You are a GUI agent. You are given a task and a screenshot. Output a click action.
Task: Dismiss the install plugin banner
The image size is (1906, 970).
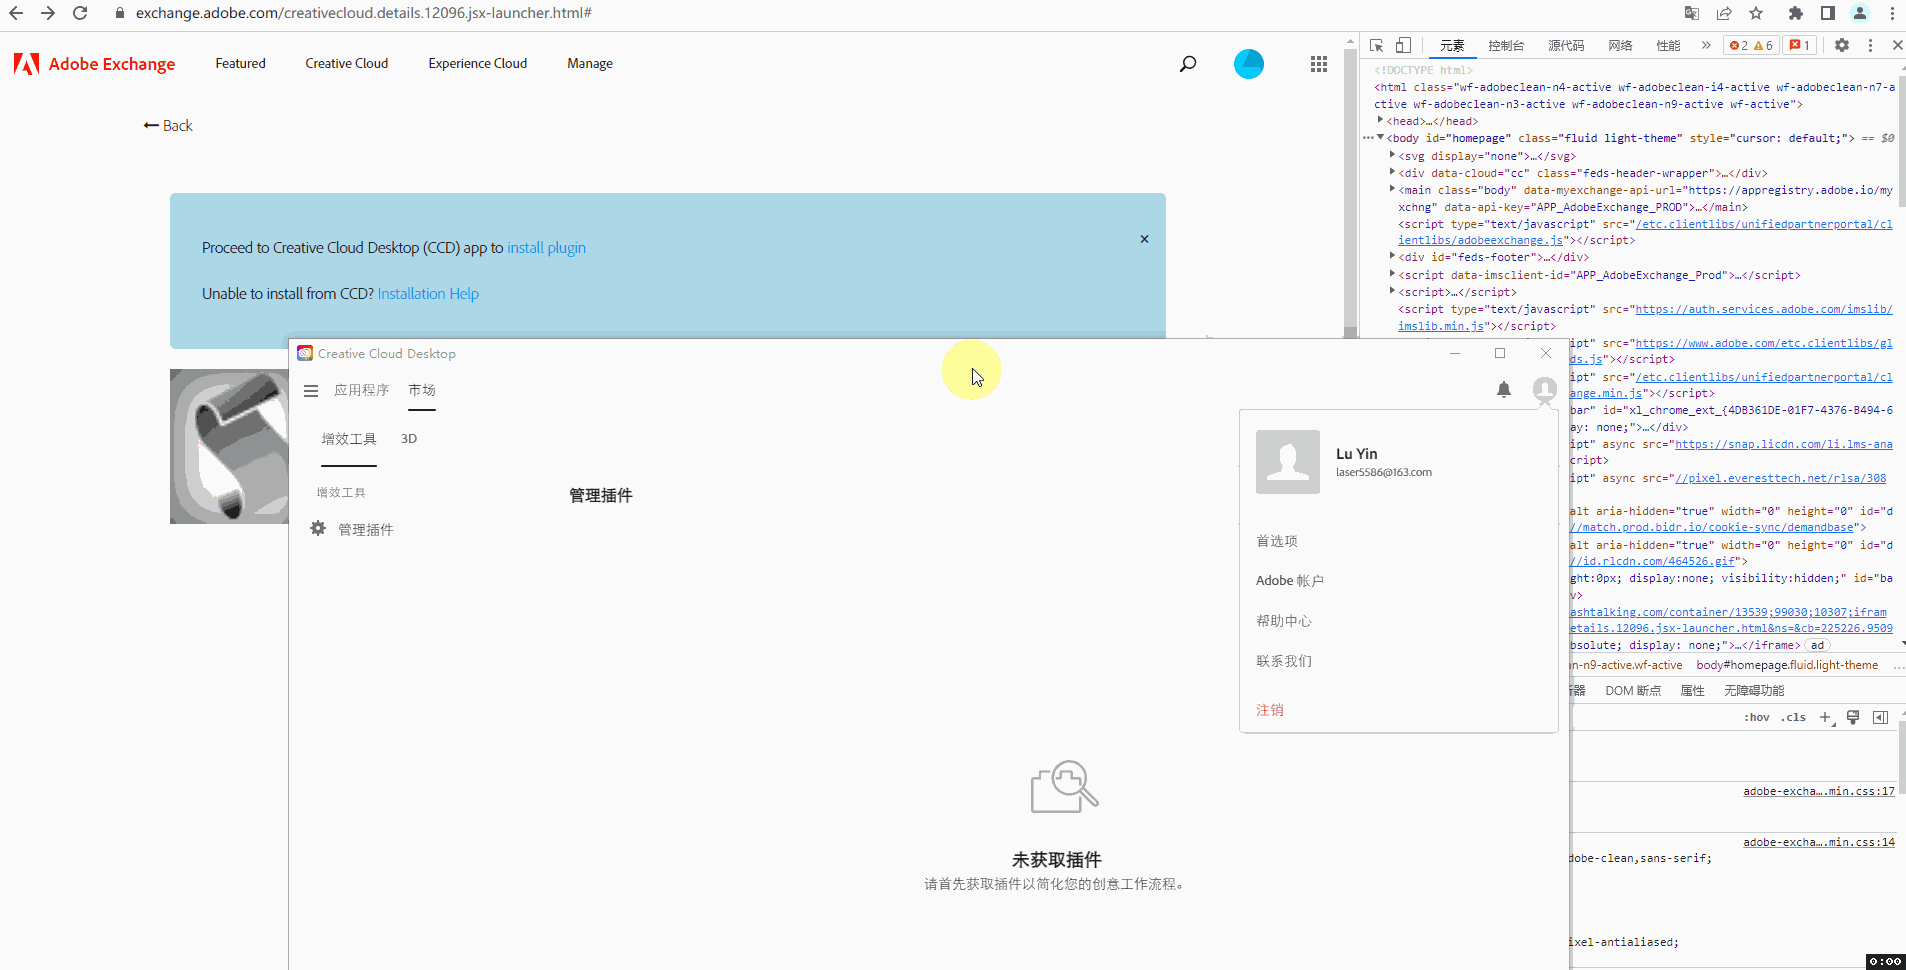1144,239
